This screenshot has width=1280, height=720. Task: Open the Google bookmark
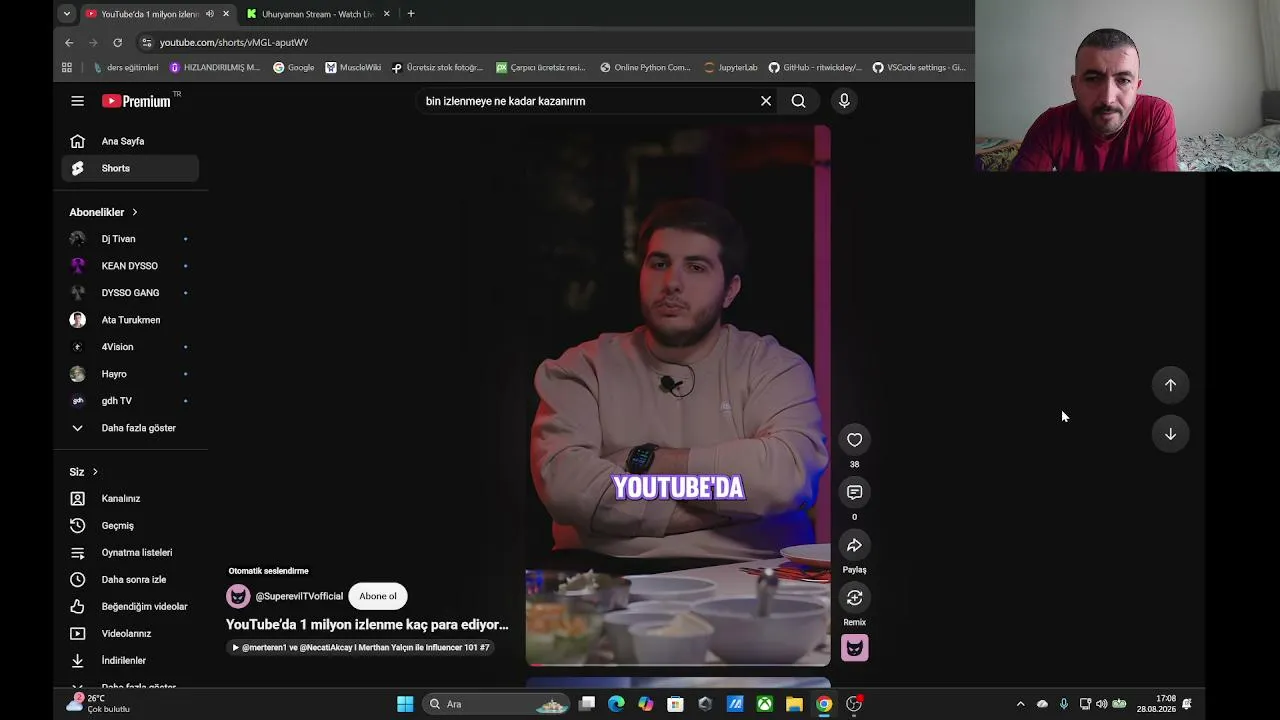294,68
